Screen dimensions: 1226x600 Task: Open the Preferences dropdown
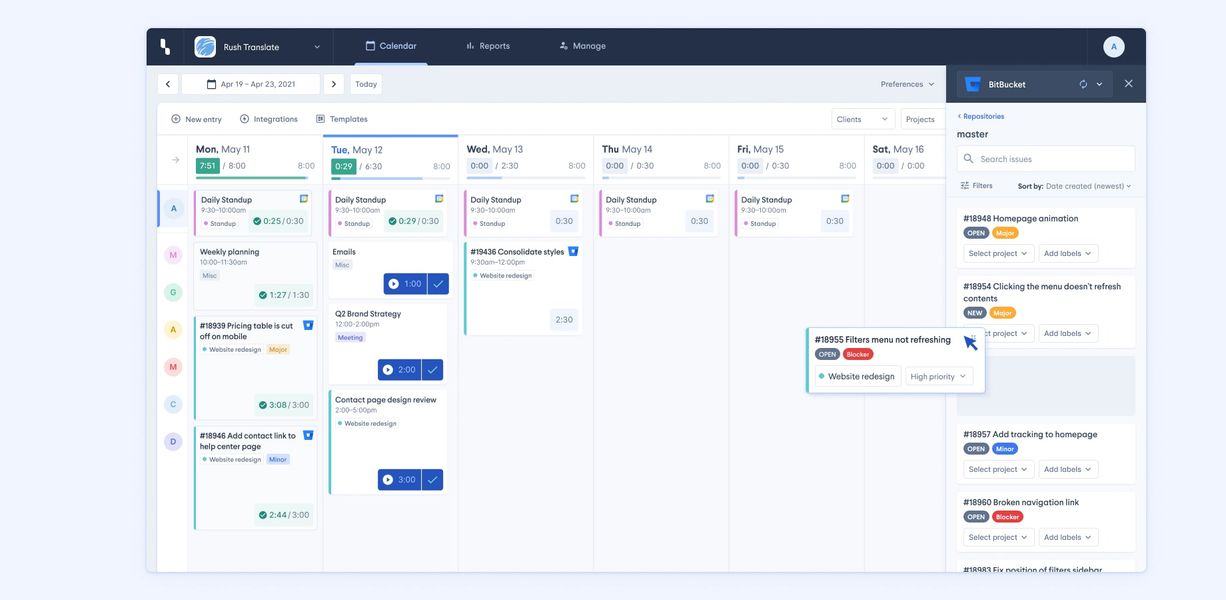[908, 84]
